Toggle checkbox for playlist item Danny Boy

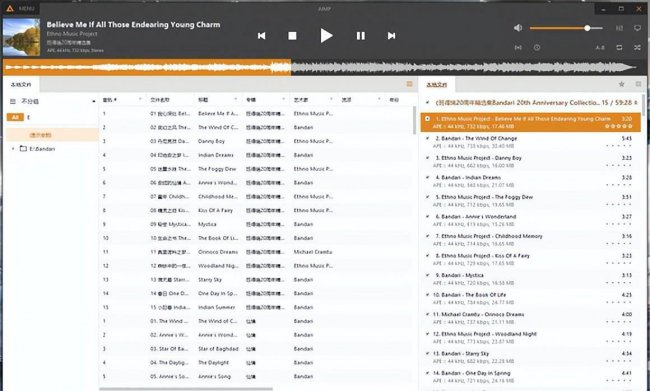pyautogui.click(x=427, y=158)
